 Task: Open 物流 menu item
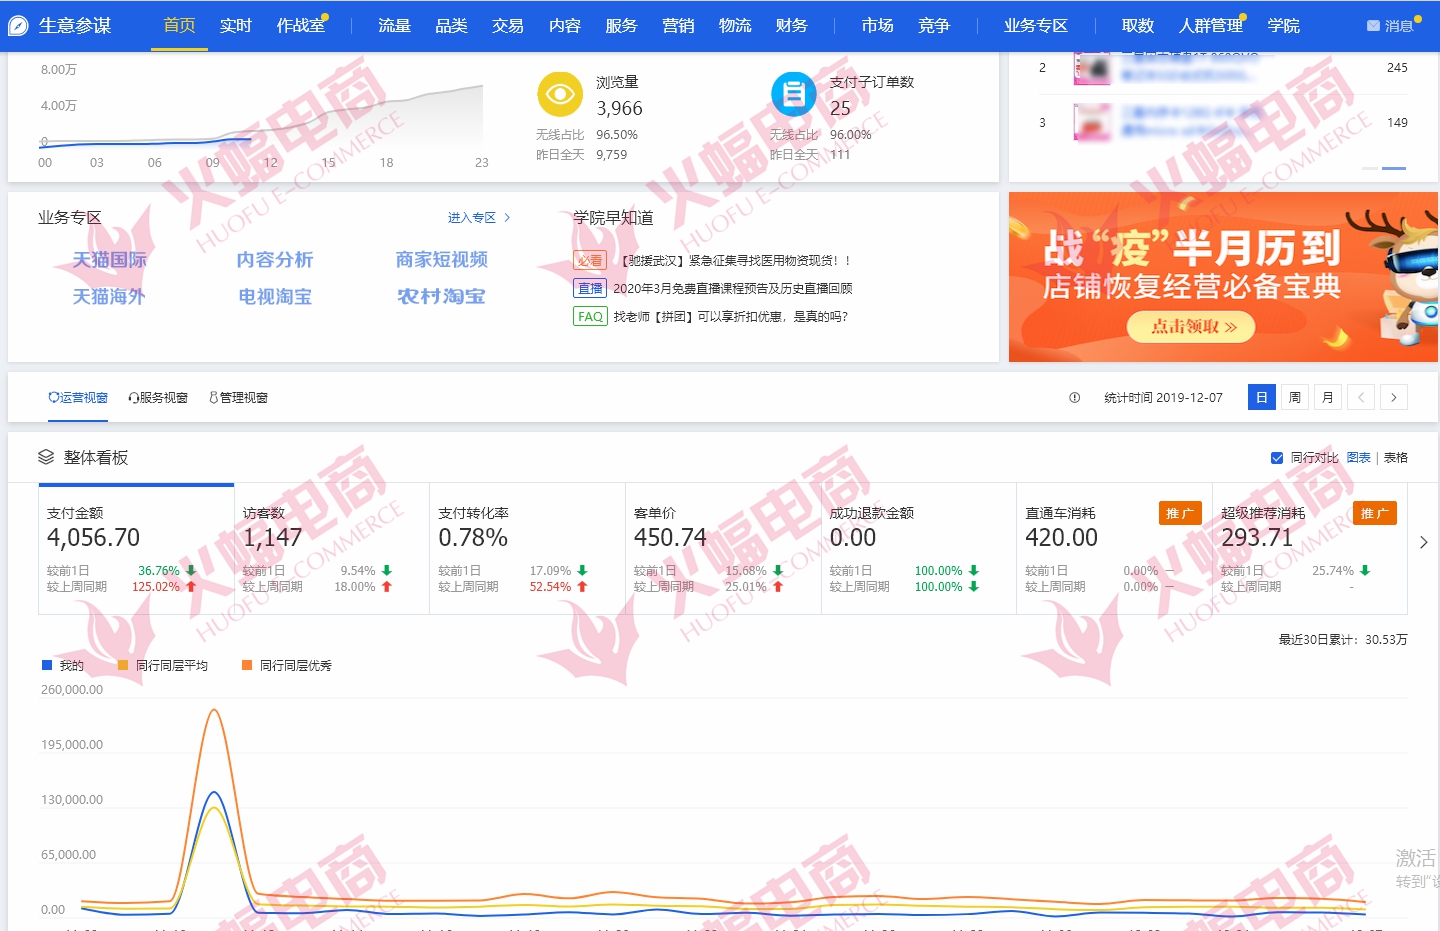point(735,25)
